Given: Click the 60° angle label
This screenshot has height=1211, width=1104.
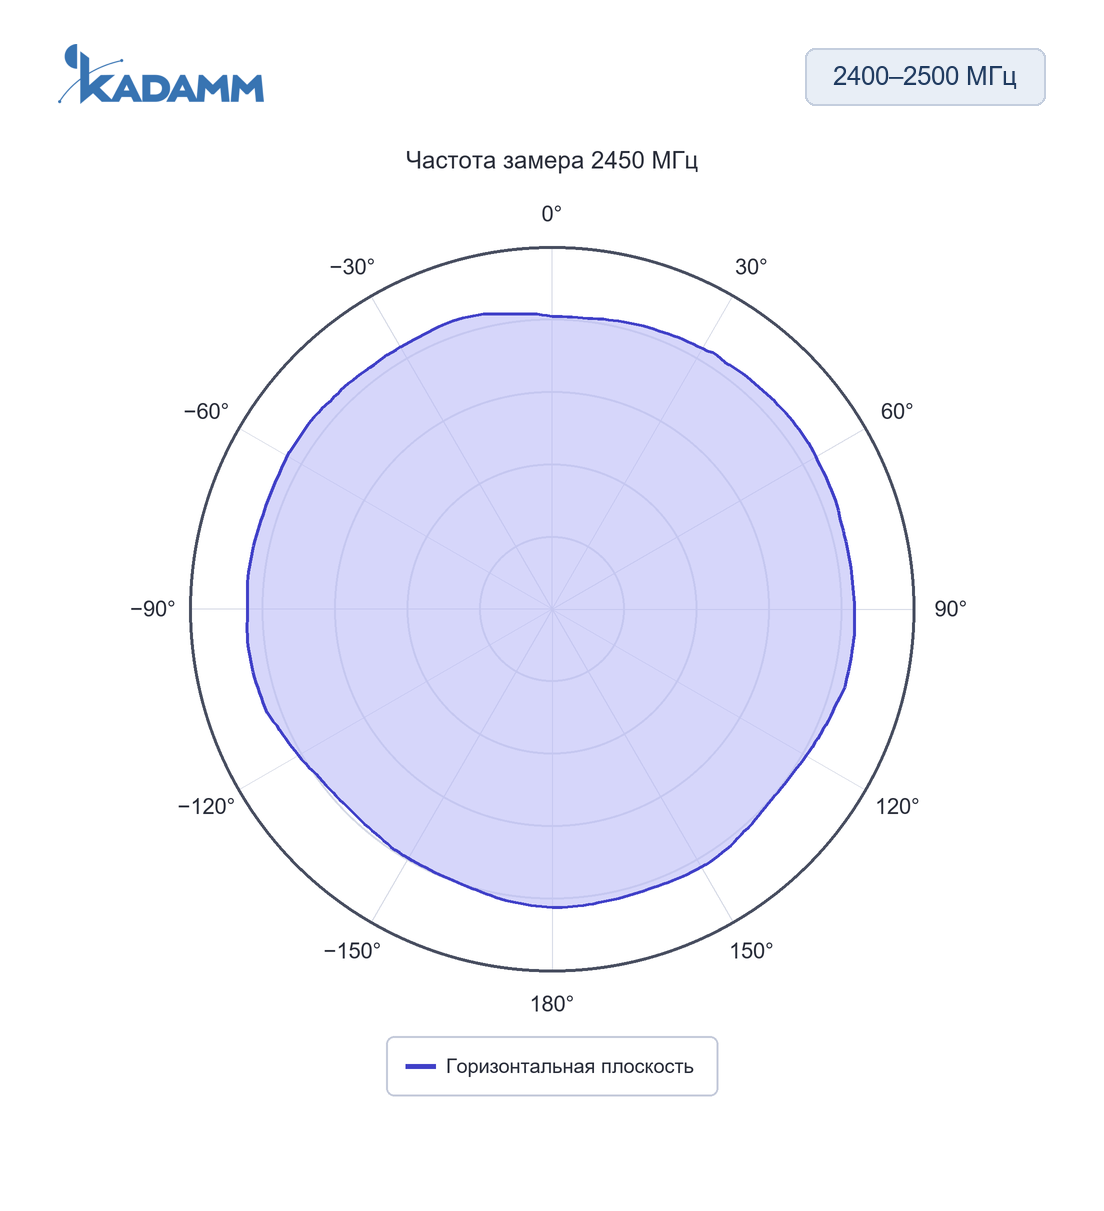Looking at the screenshot, I should pos(897,411).
